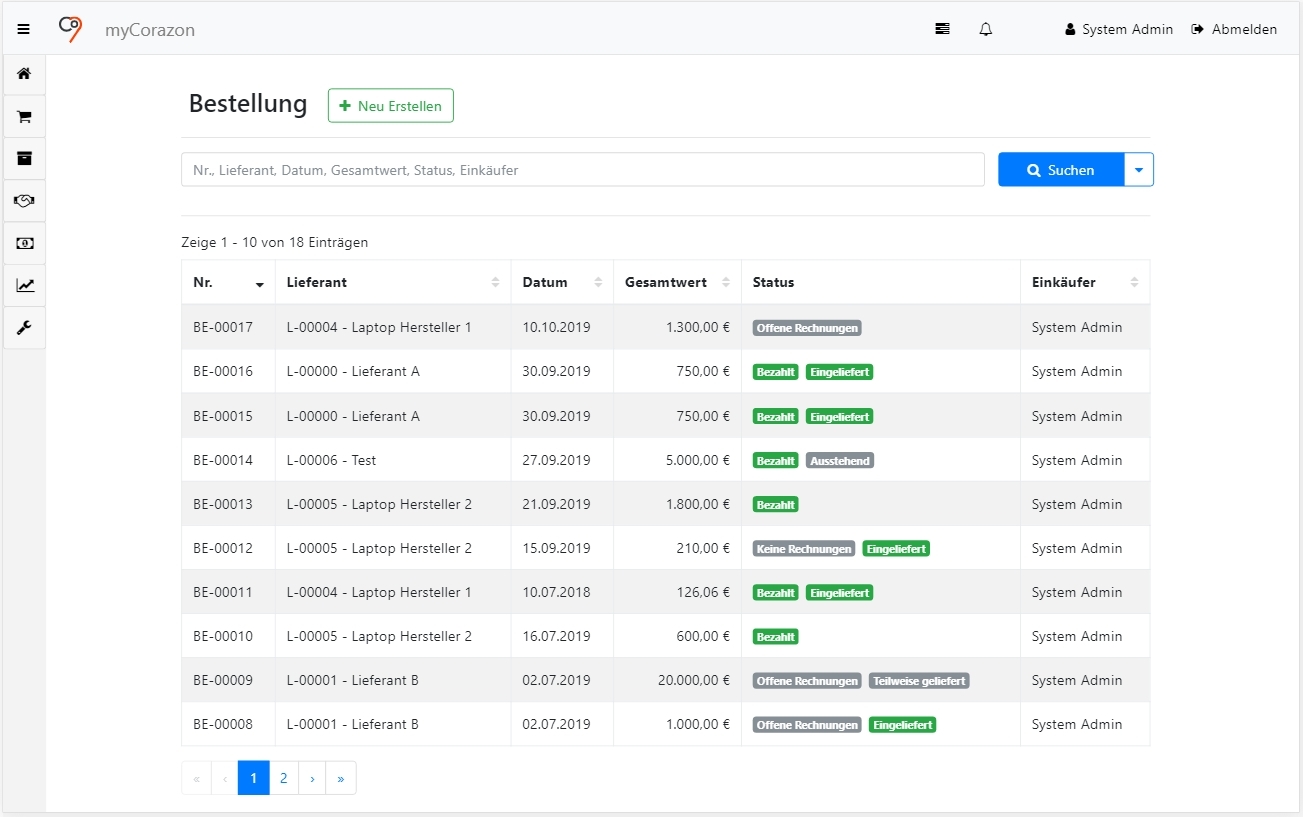Click the notification bell icon
Image resolution: width=1303 pixels, height=817 pixels.
click(985, 29)
